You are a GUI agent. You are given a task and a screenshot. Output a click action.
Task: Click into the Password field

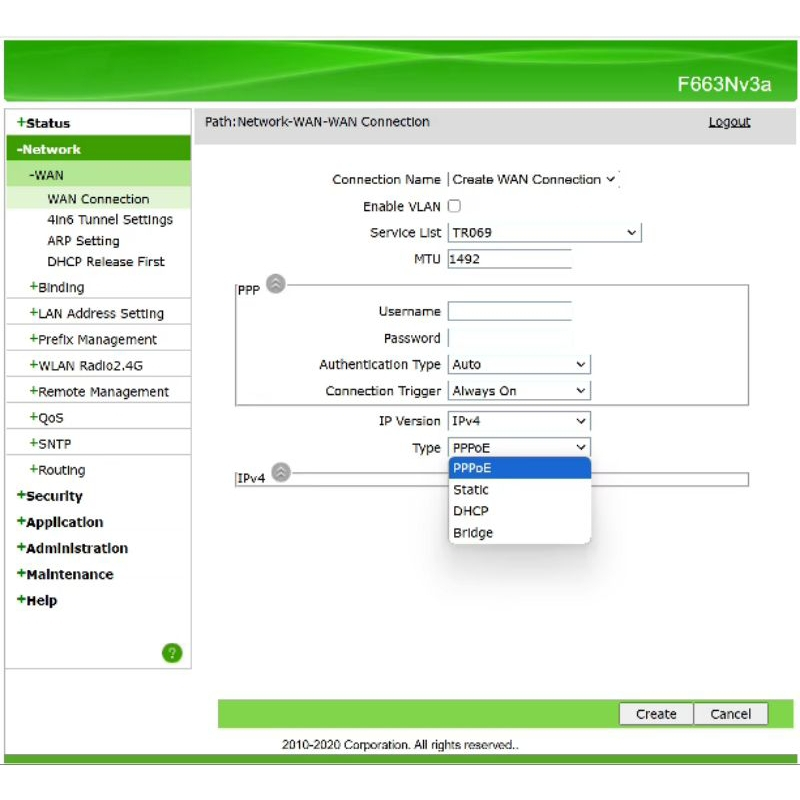pos(509,338)
